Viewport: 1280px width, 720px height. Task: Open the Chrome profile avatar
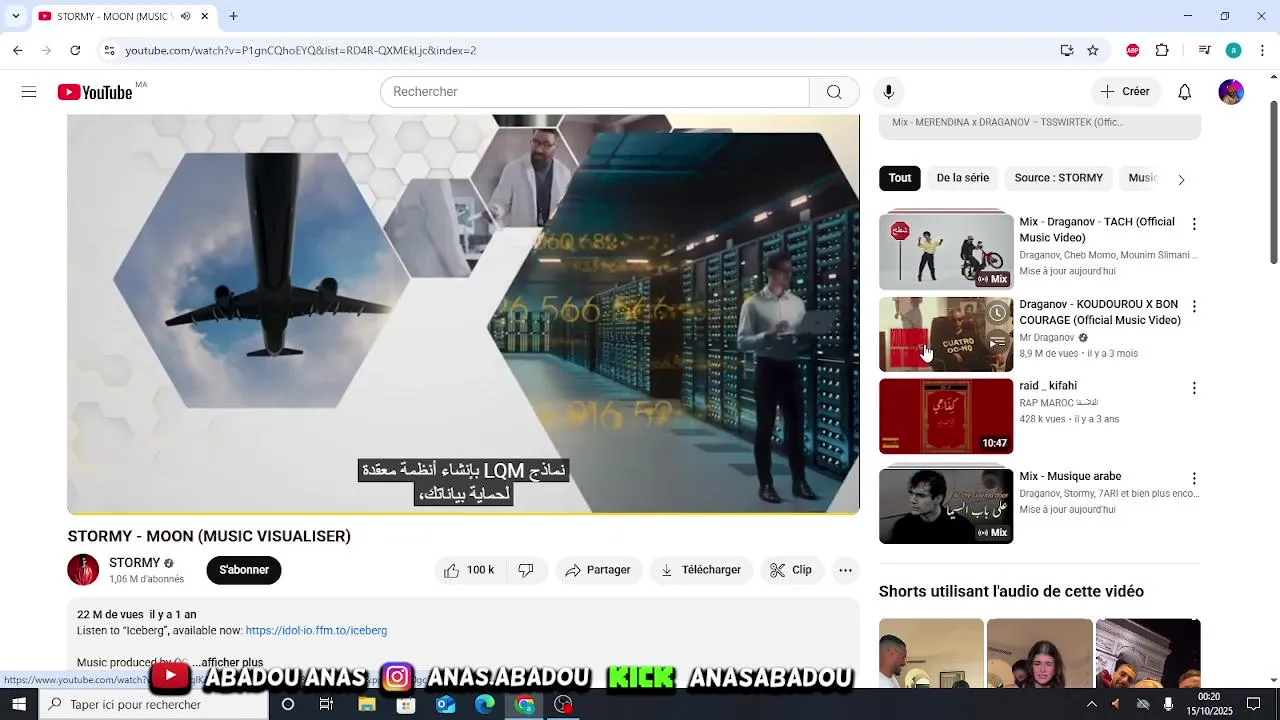1234,50
